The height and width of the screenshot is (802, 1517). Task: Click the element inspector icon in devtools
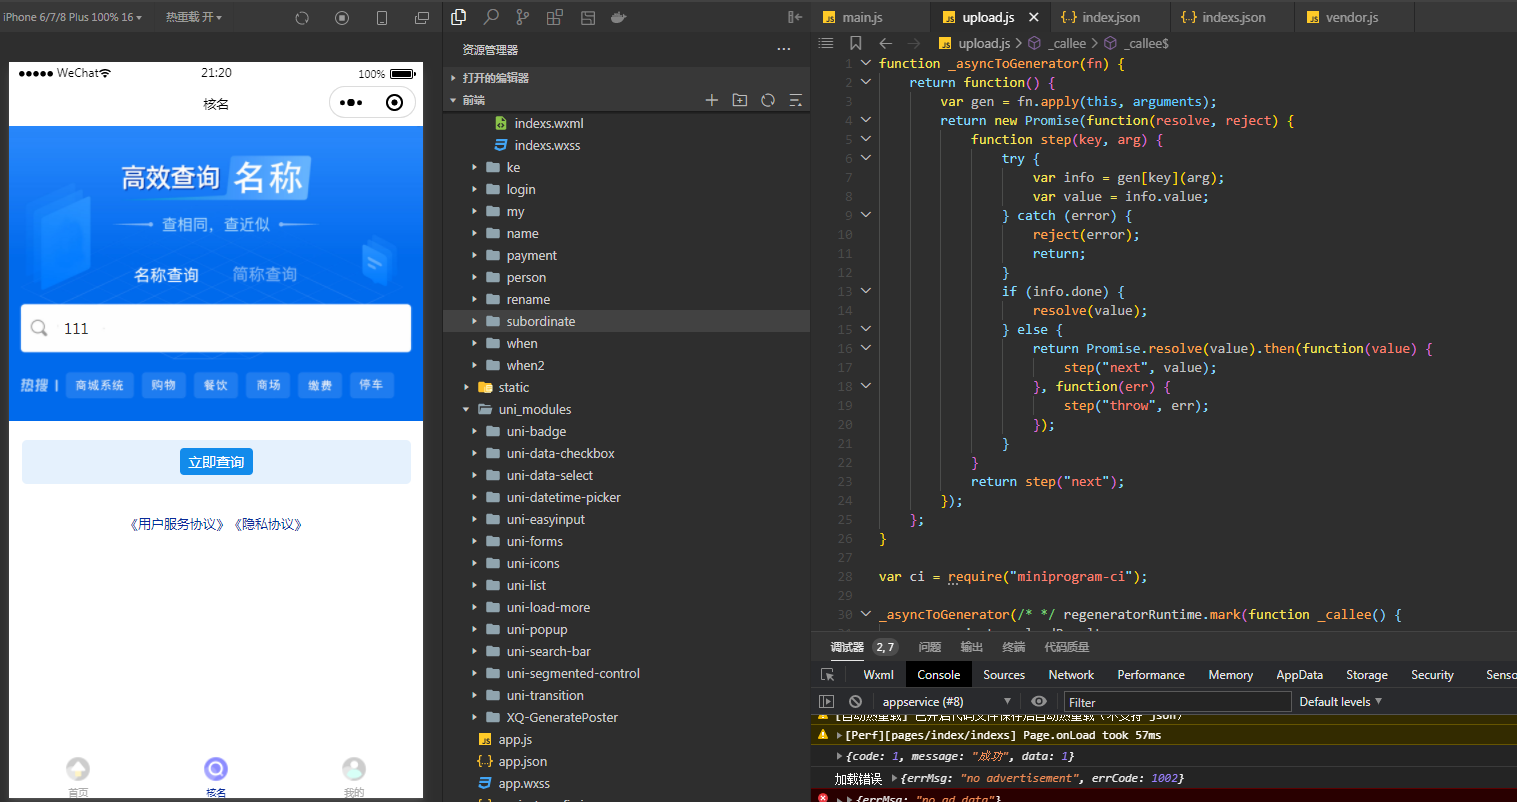click(828, 675)
